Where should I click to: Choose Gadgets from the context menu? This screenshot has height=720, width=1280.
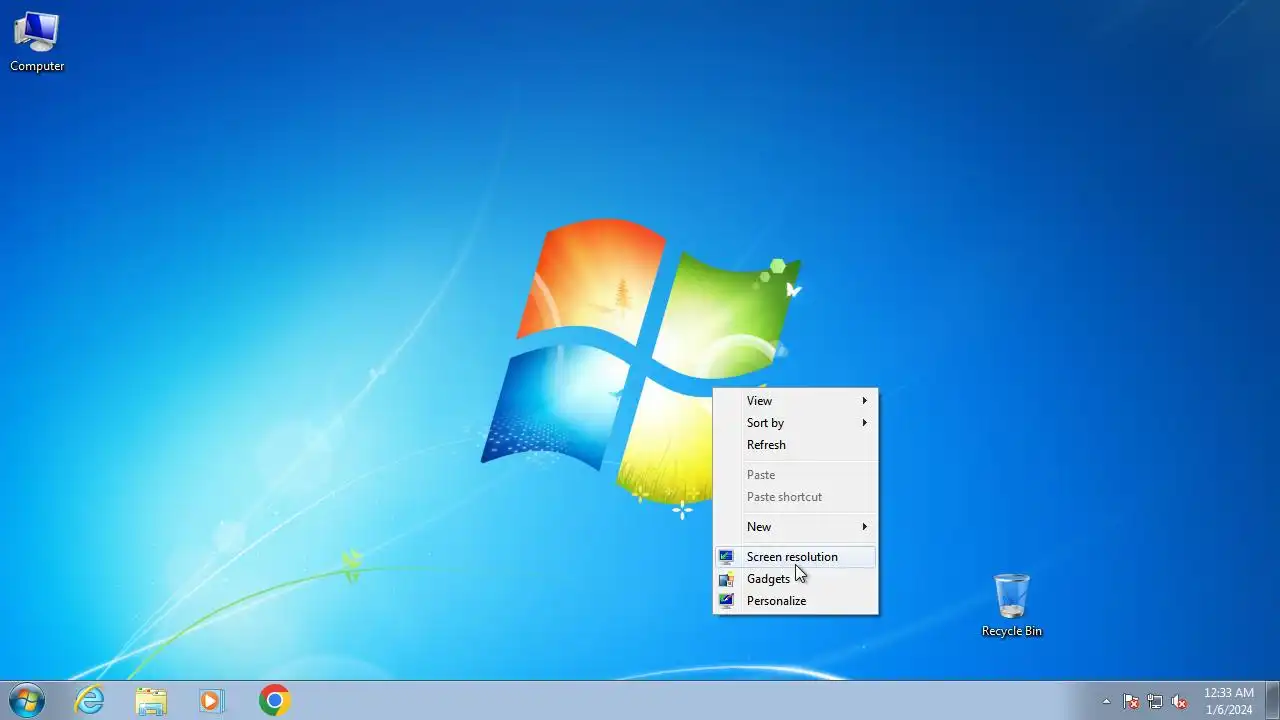795,579
